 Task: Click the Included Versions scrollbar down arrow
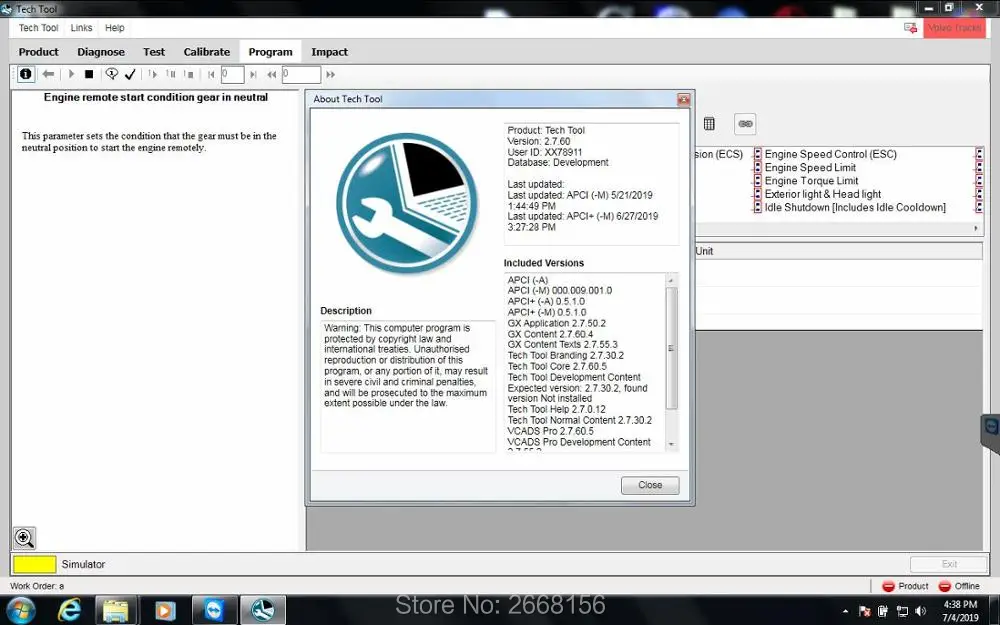[671, 445]
